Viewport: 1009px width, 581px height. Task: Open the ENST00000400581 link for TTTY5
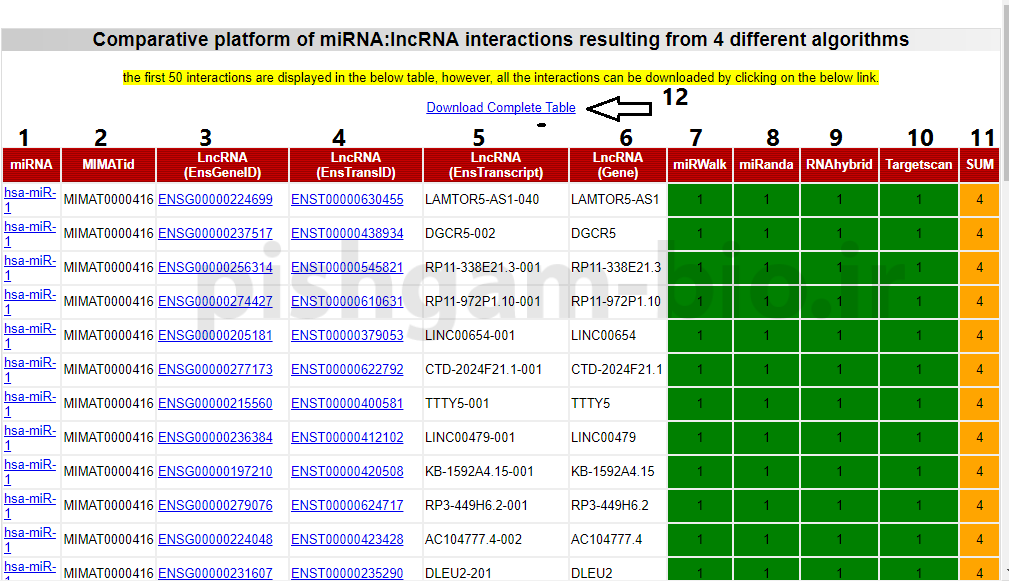click(x=347, y=404)
